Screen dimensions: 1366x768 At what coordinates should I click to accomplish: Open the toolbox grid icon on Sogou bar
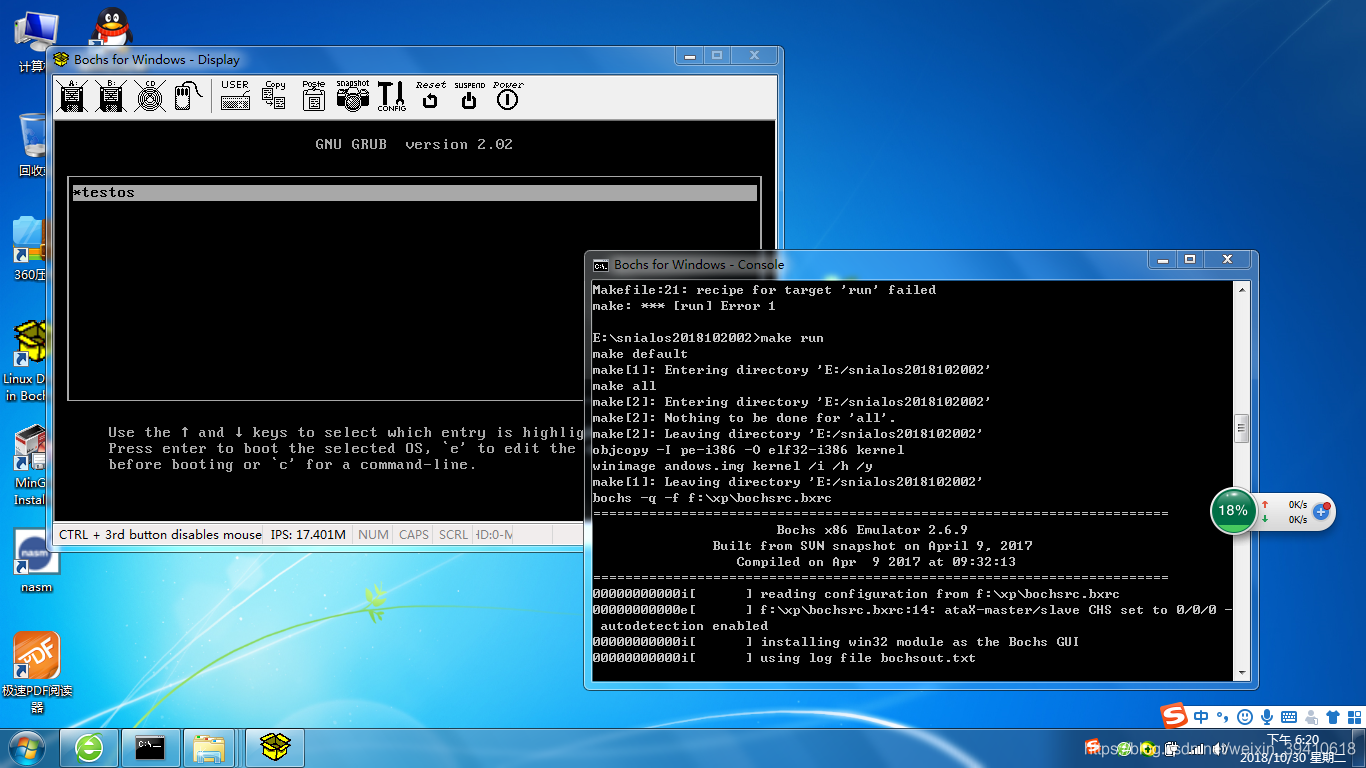(x=1354, y=717)
